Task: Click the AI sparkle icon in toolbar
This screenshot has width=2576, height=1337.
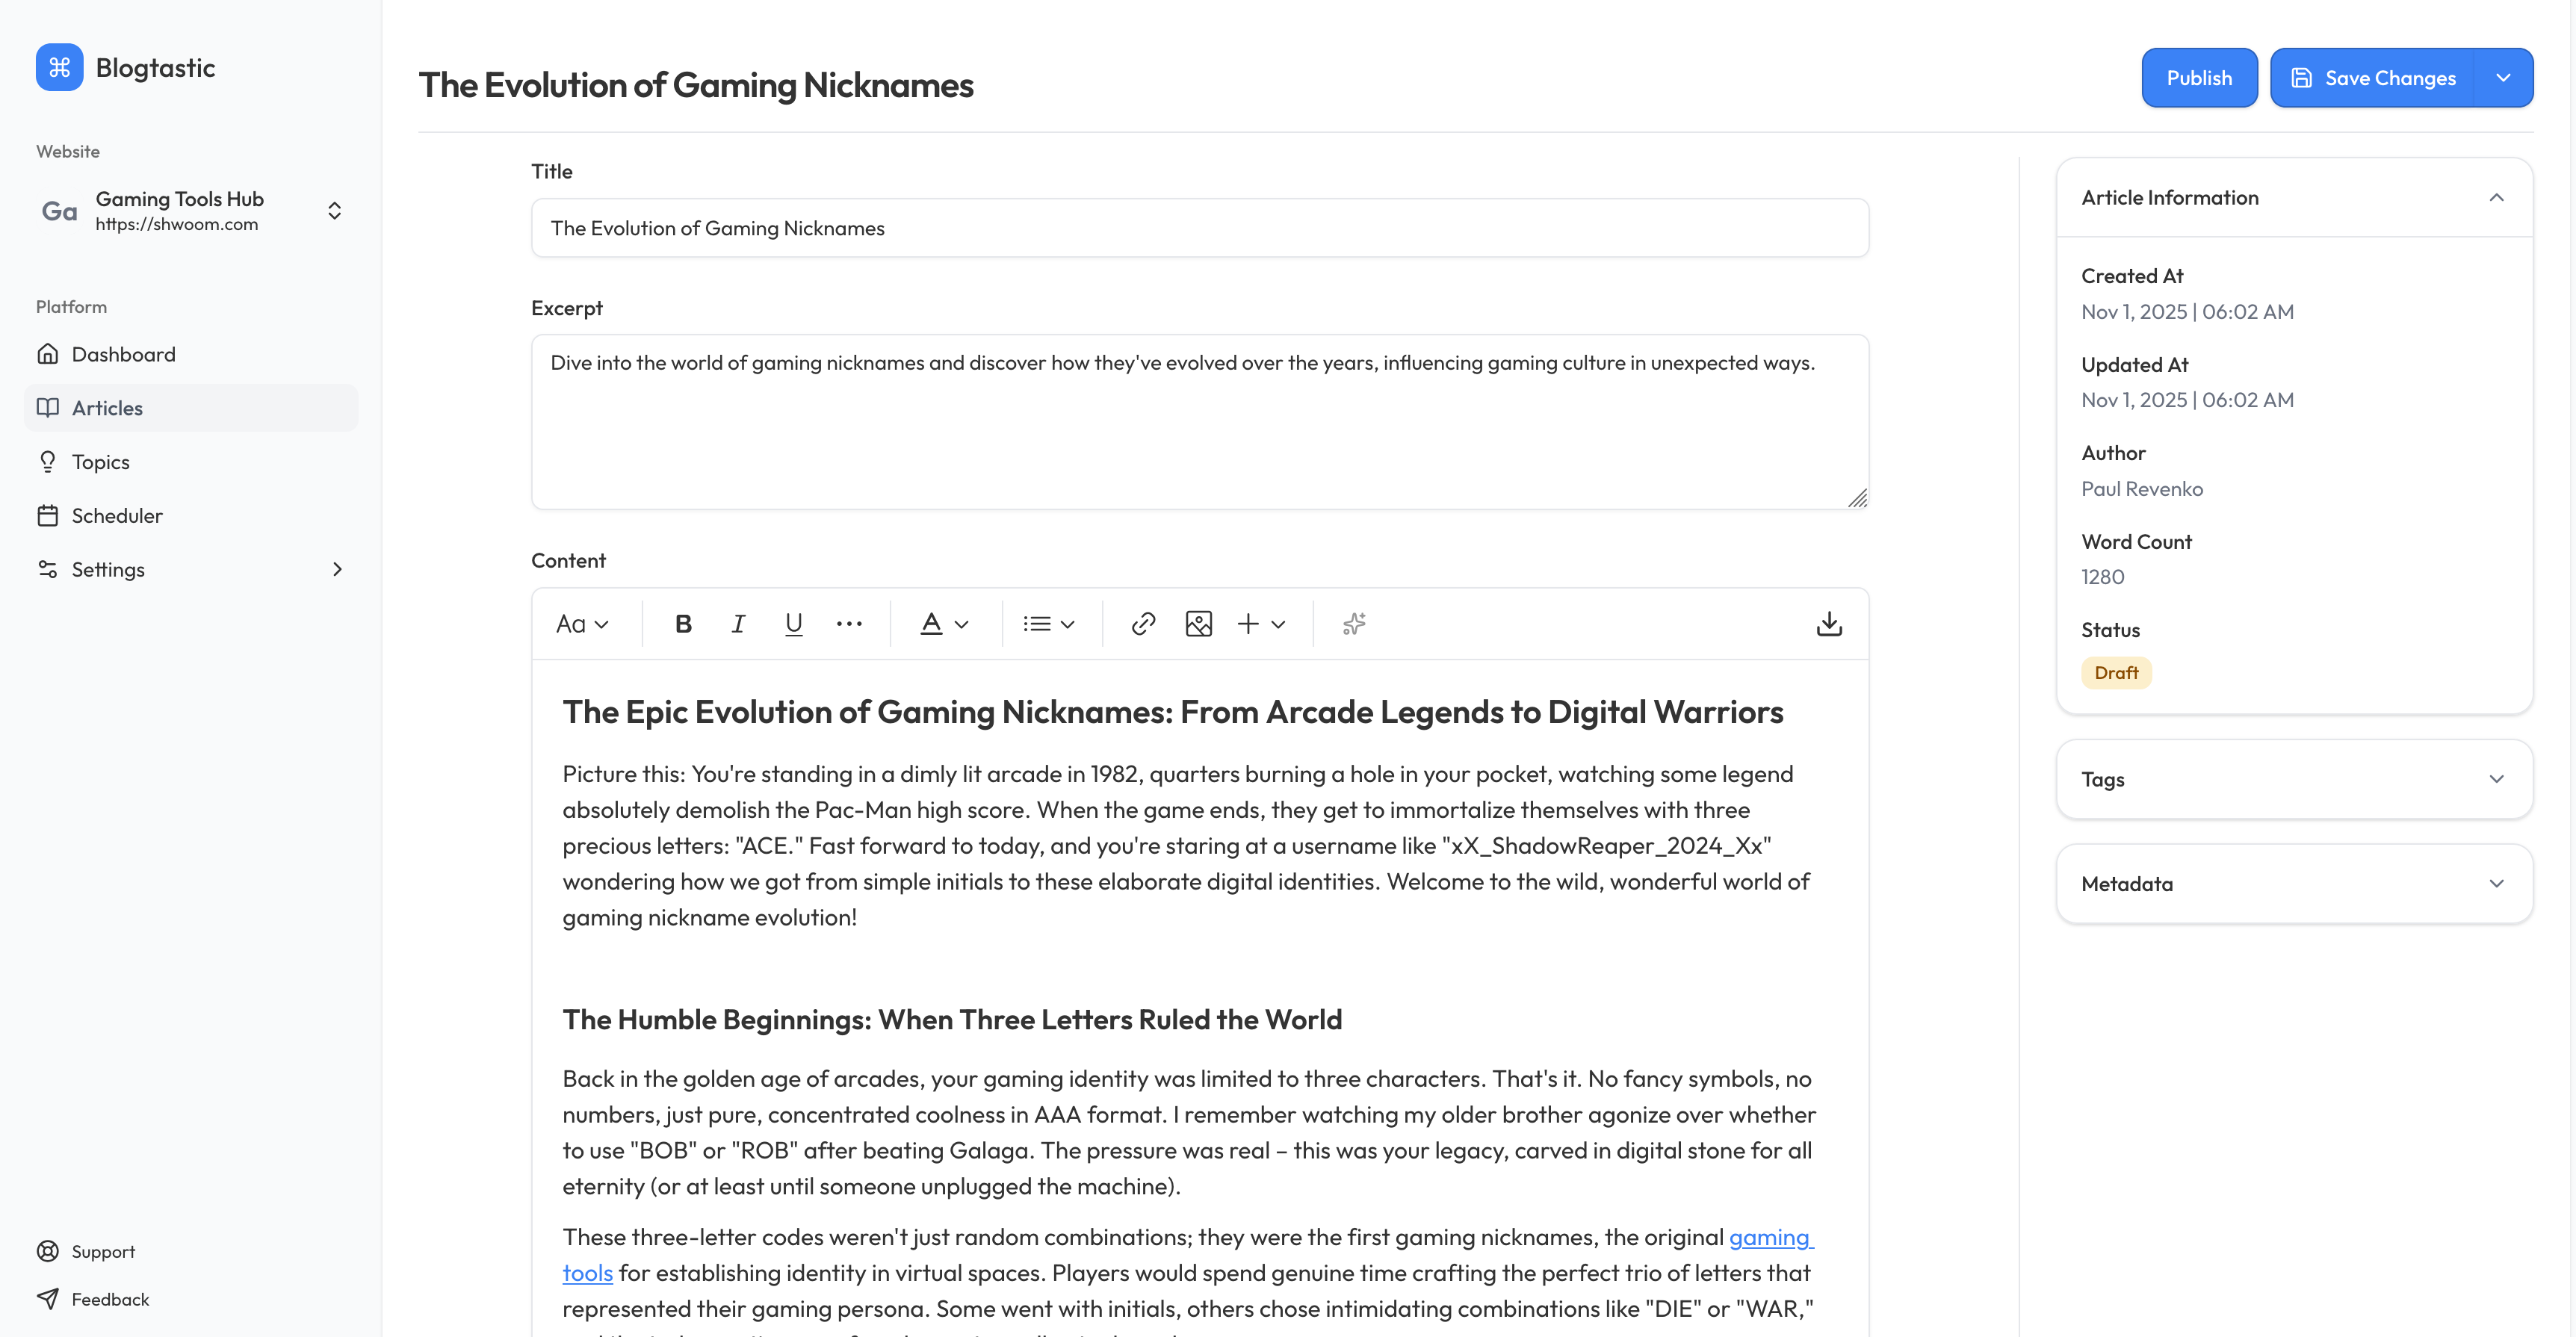Action: pos(1354,624)
